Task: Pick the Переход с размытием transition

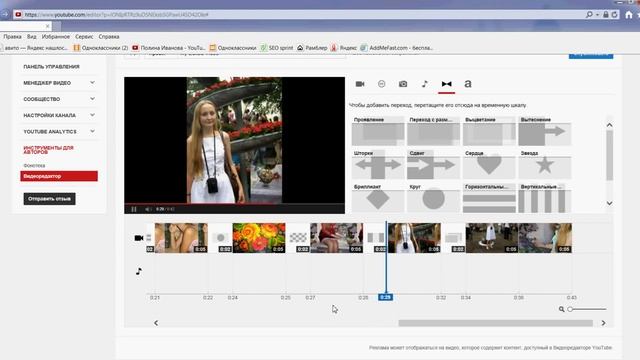Action: point(433,131)
